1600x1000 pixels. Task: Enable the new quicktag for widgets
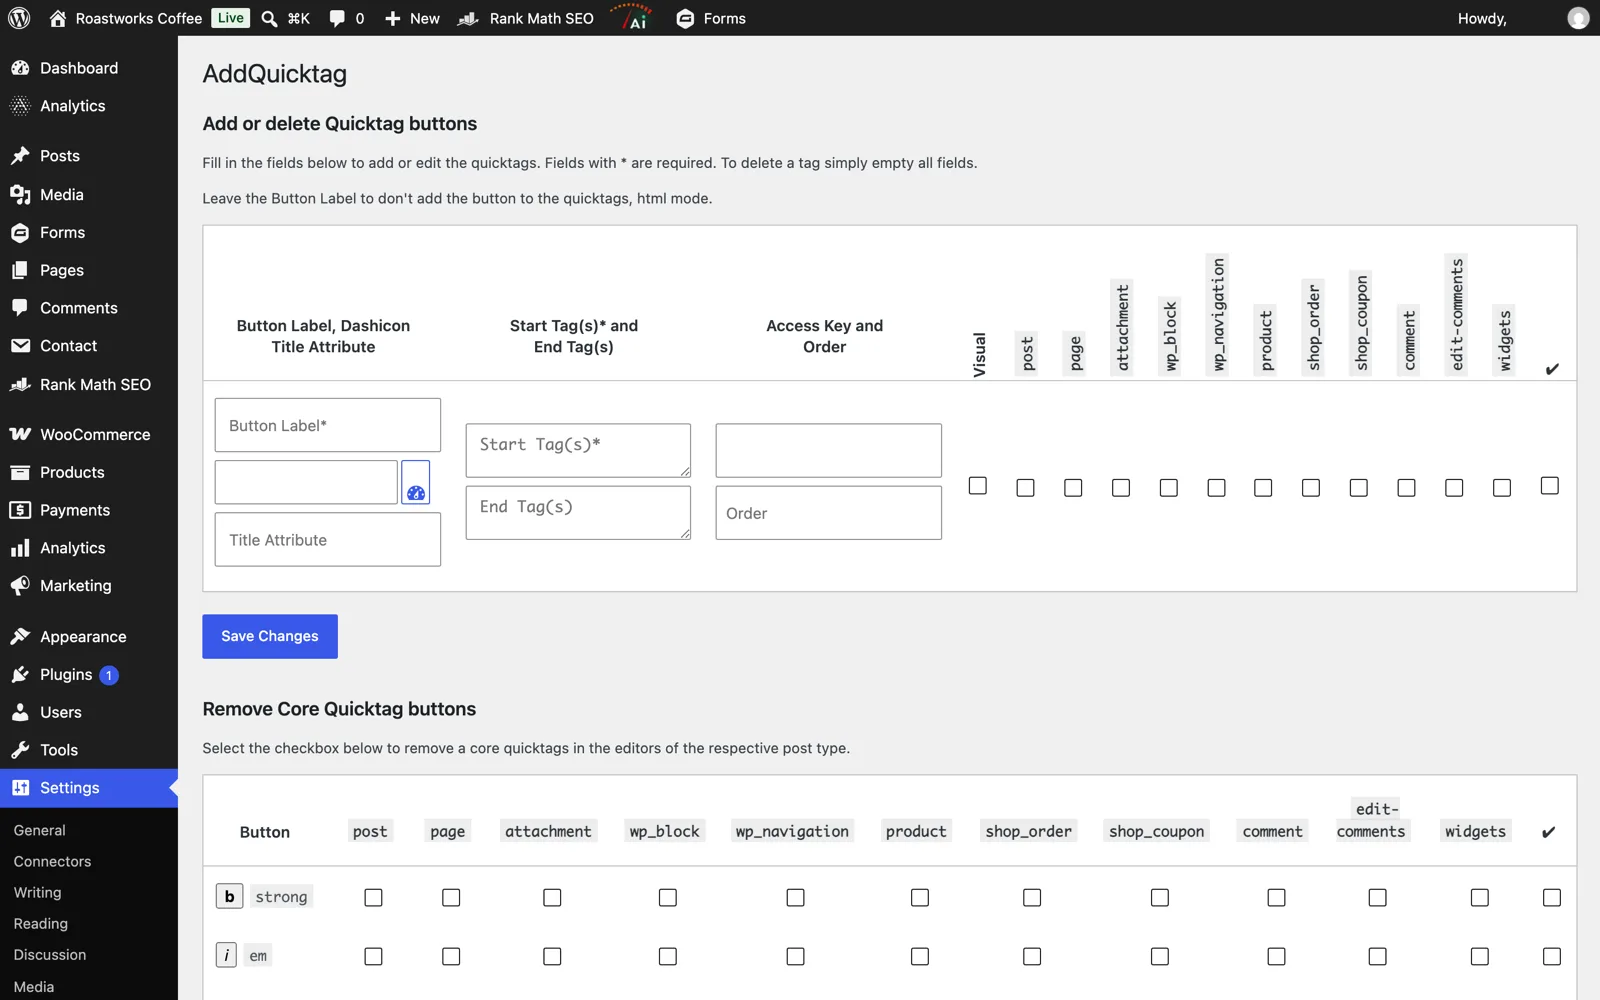(x=1502, y=488)
